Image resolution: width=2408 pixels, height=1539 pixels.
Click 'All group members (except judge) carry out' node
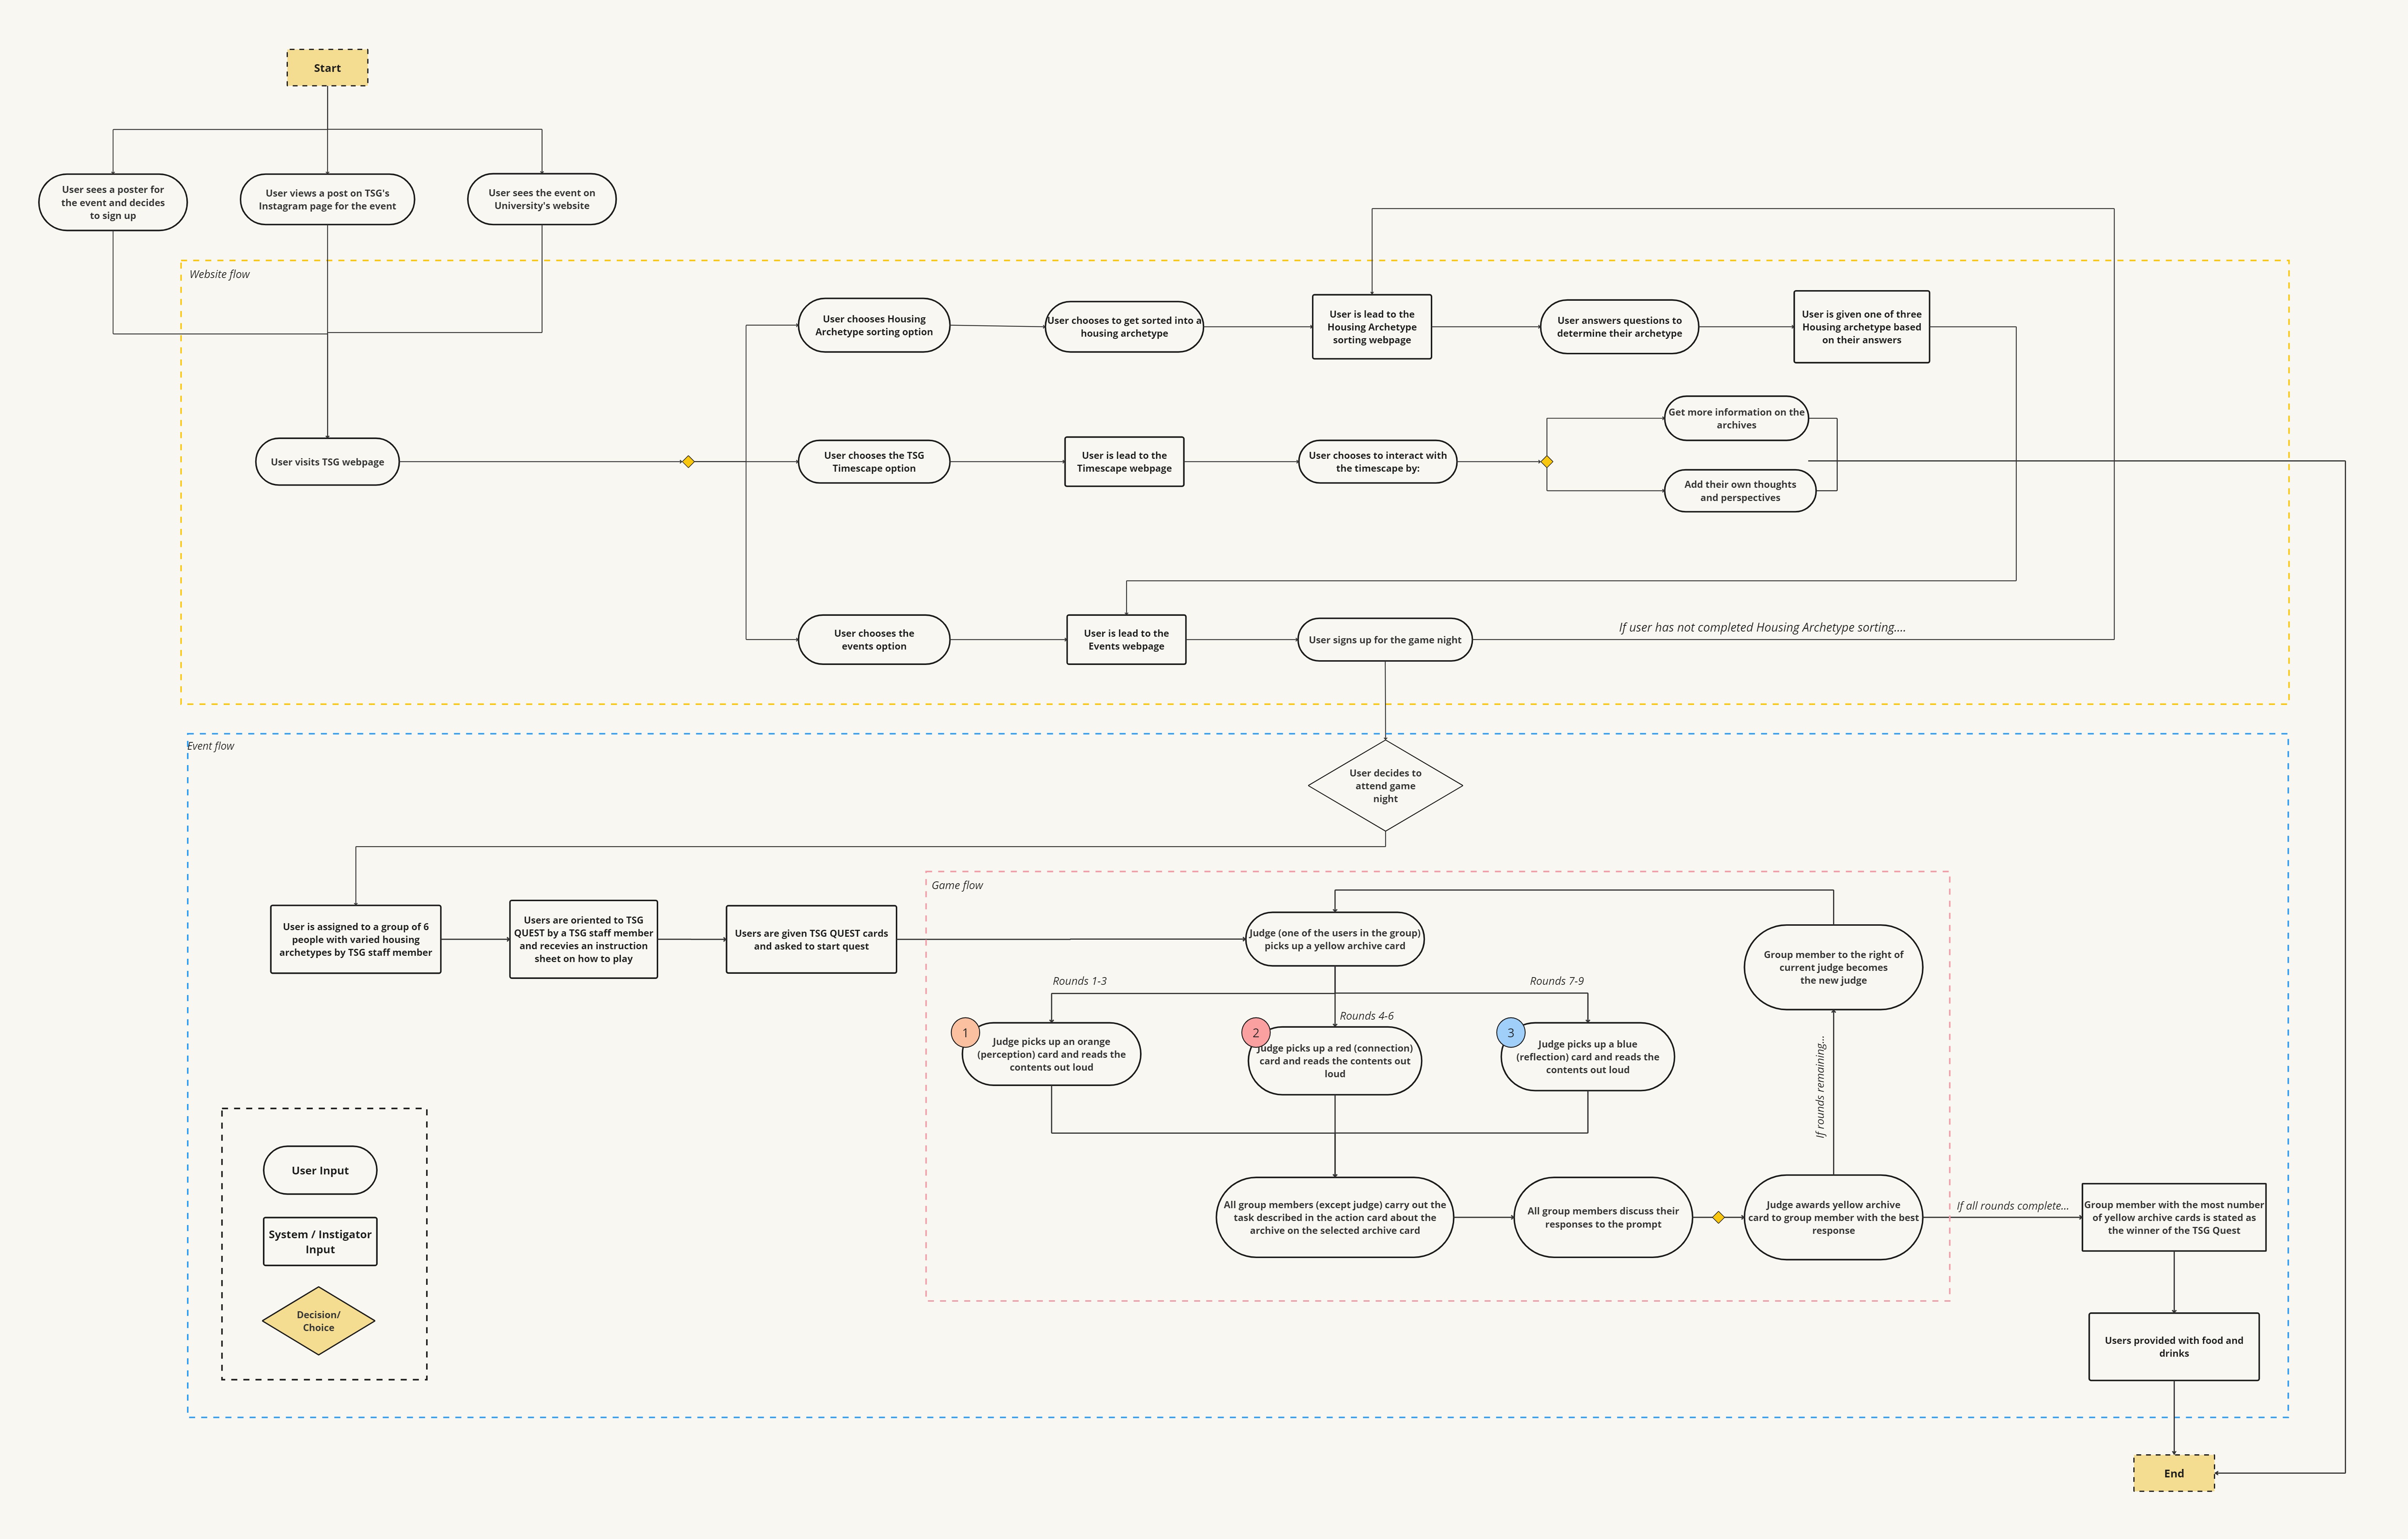[x=1335, y=1217]
